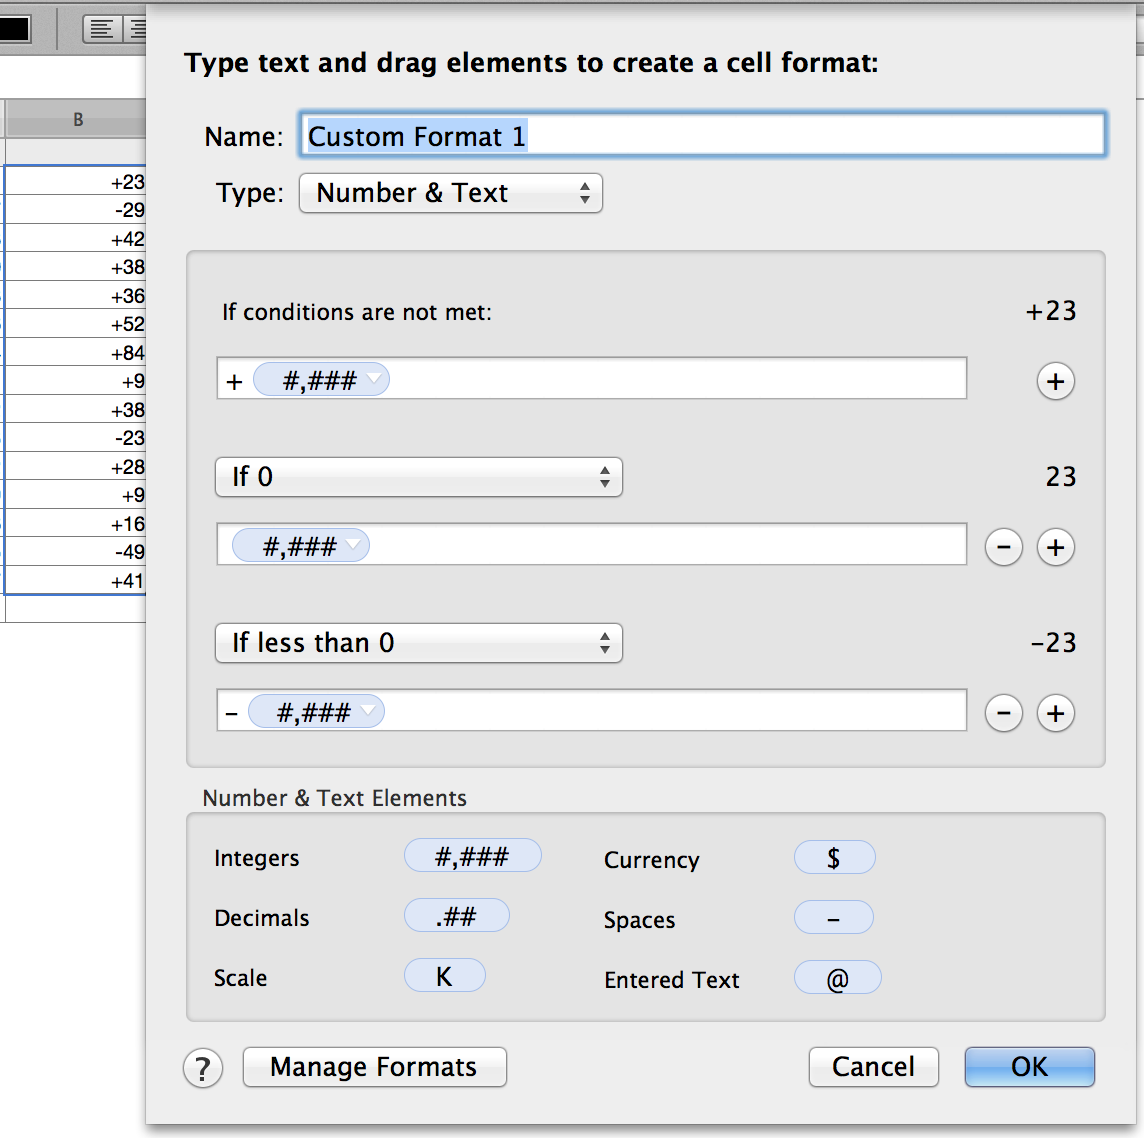The width and height of the screenshot is (1144, 1138).
Task: Click Cancel to dismiss the dialog
Action: 873,1067
